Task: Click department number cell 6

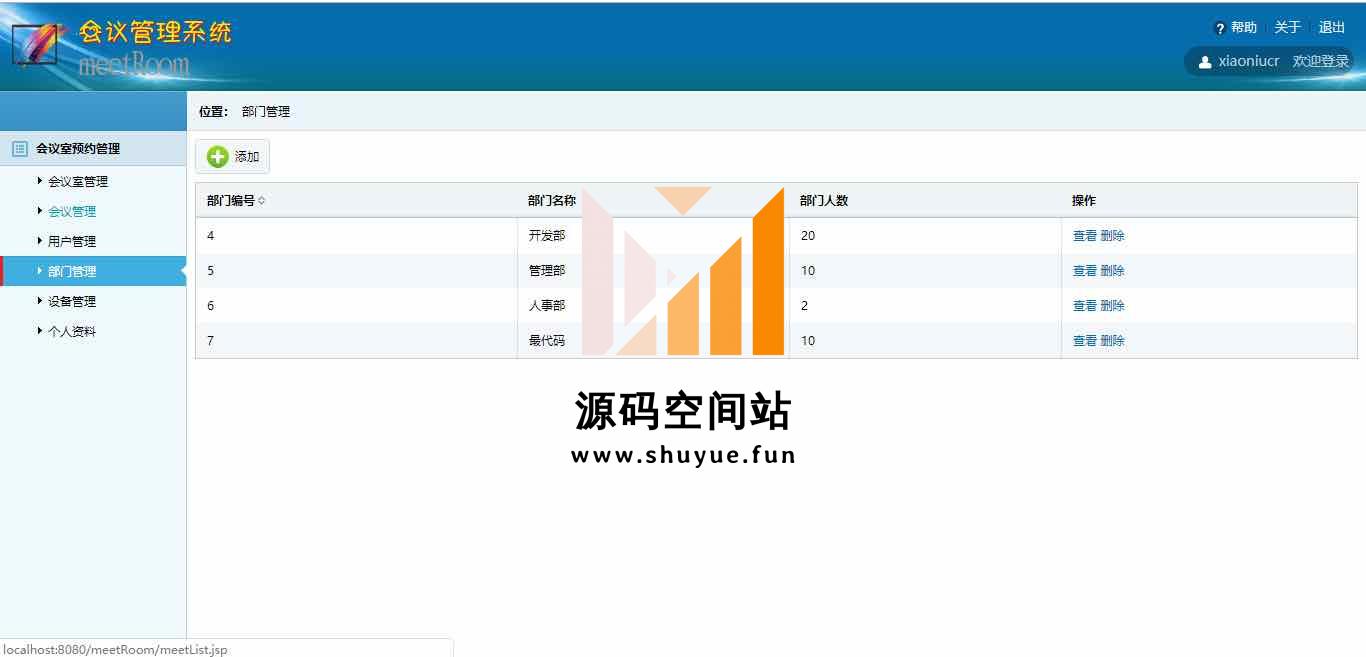Action: tap(356, 306)
